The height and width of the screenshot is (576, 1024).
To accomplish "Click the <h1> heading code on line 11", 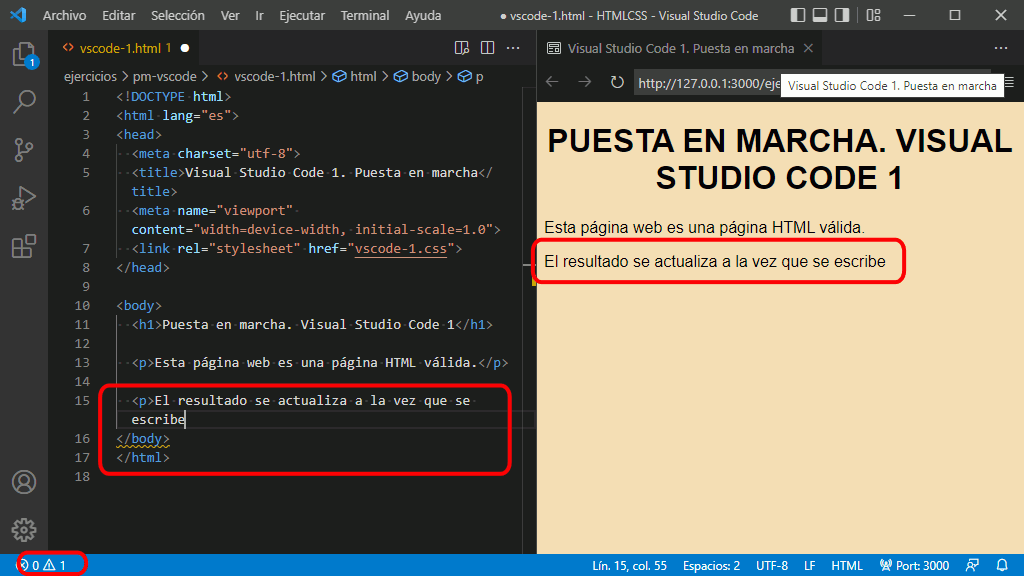I will 312,325.
